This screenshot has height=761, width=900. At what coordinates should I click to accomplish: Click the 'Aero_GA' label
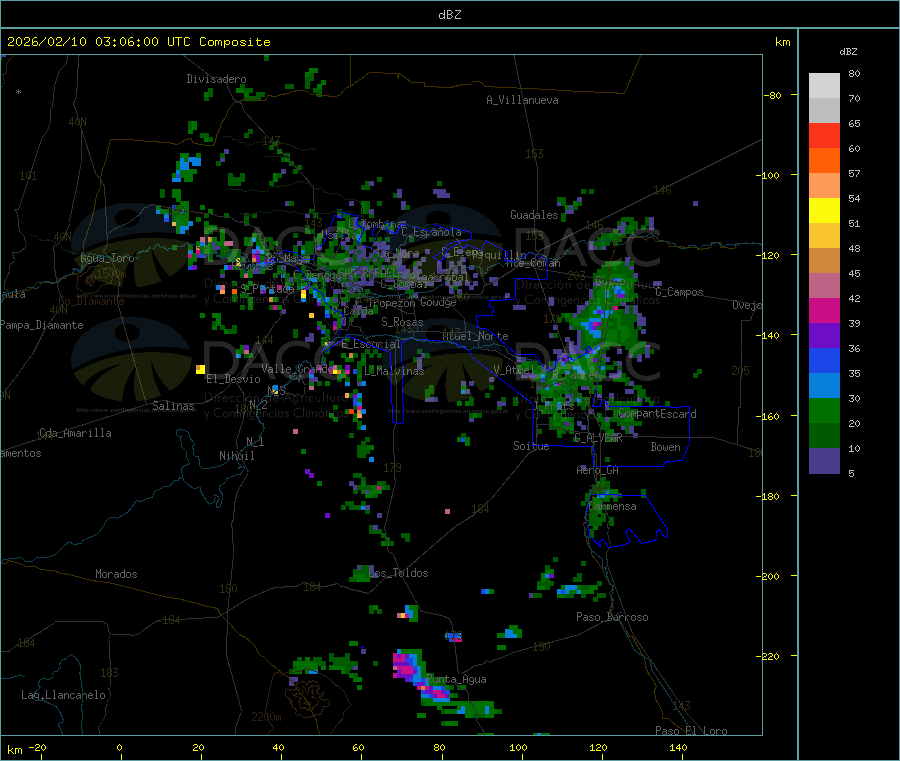tap(598, 470)
